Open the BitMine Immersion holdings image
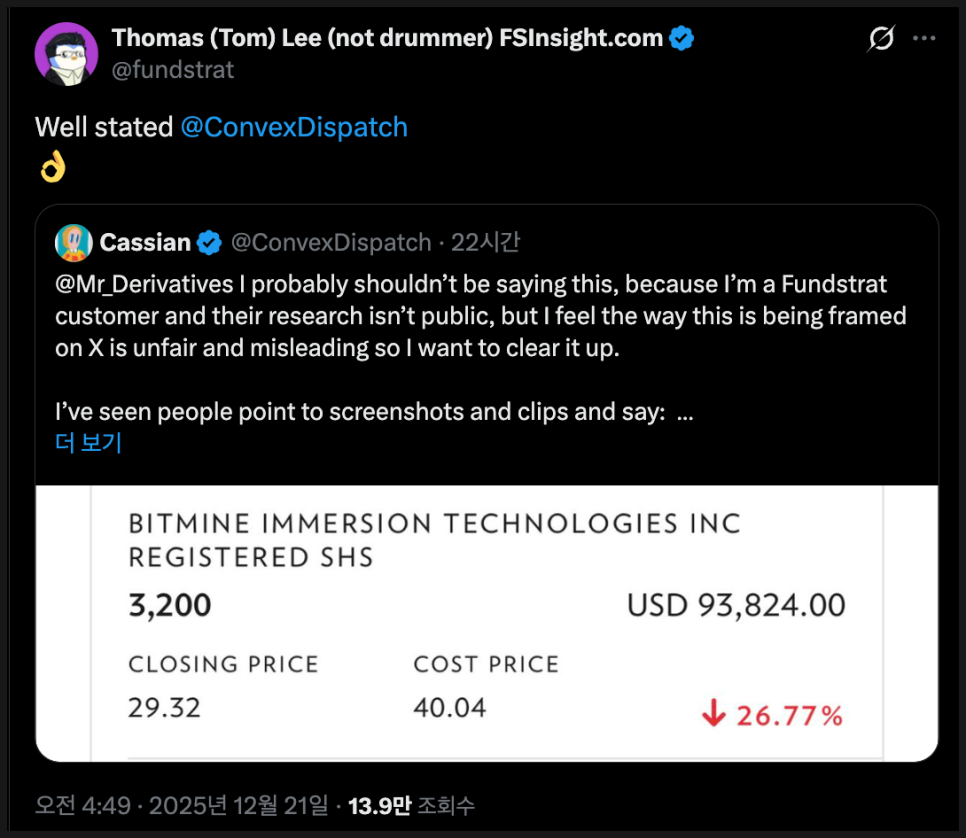This screenshot has height=838, width=966. pos(487,622)
